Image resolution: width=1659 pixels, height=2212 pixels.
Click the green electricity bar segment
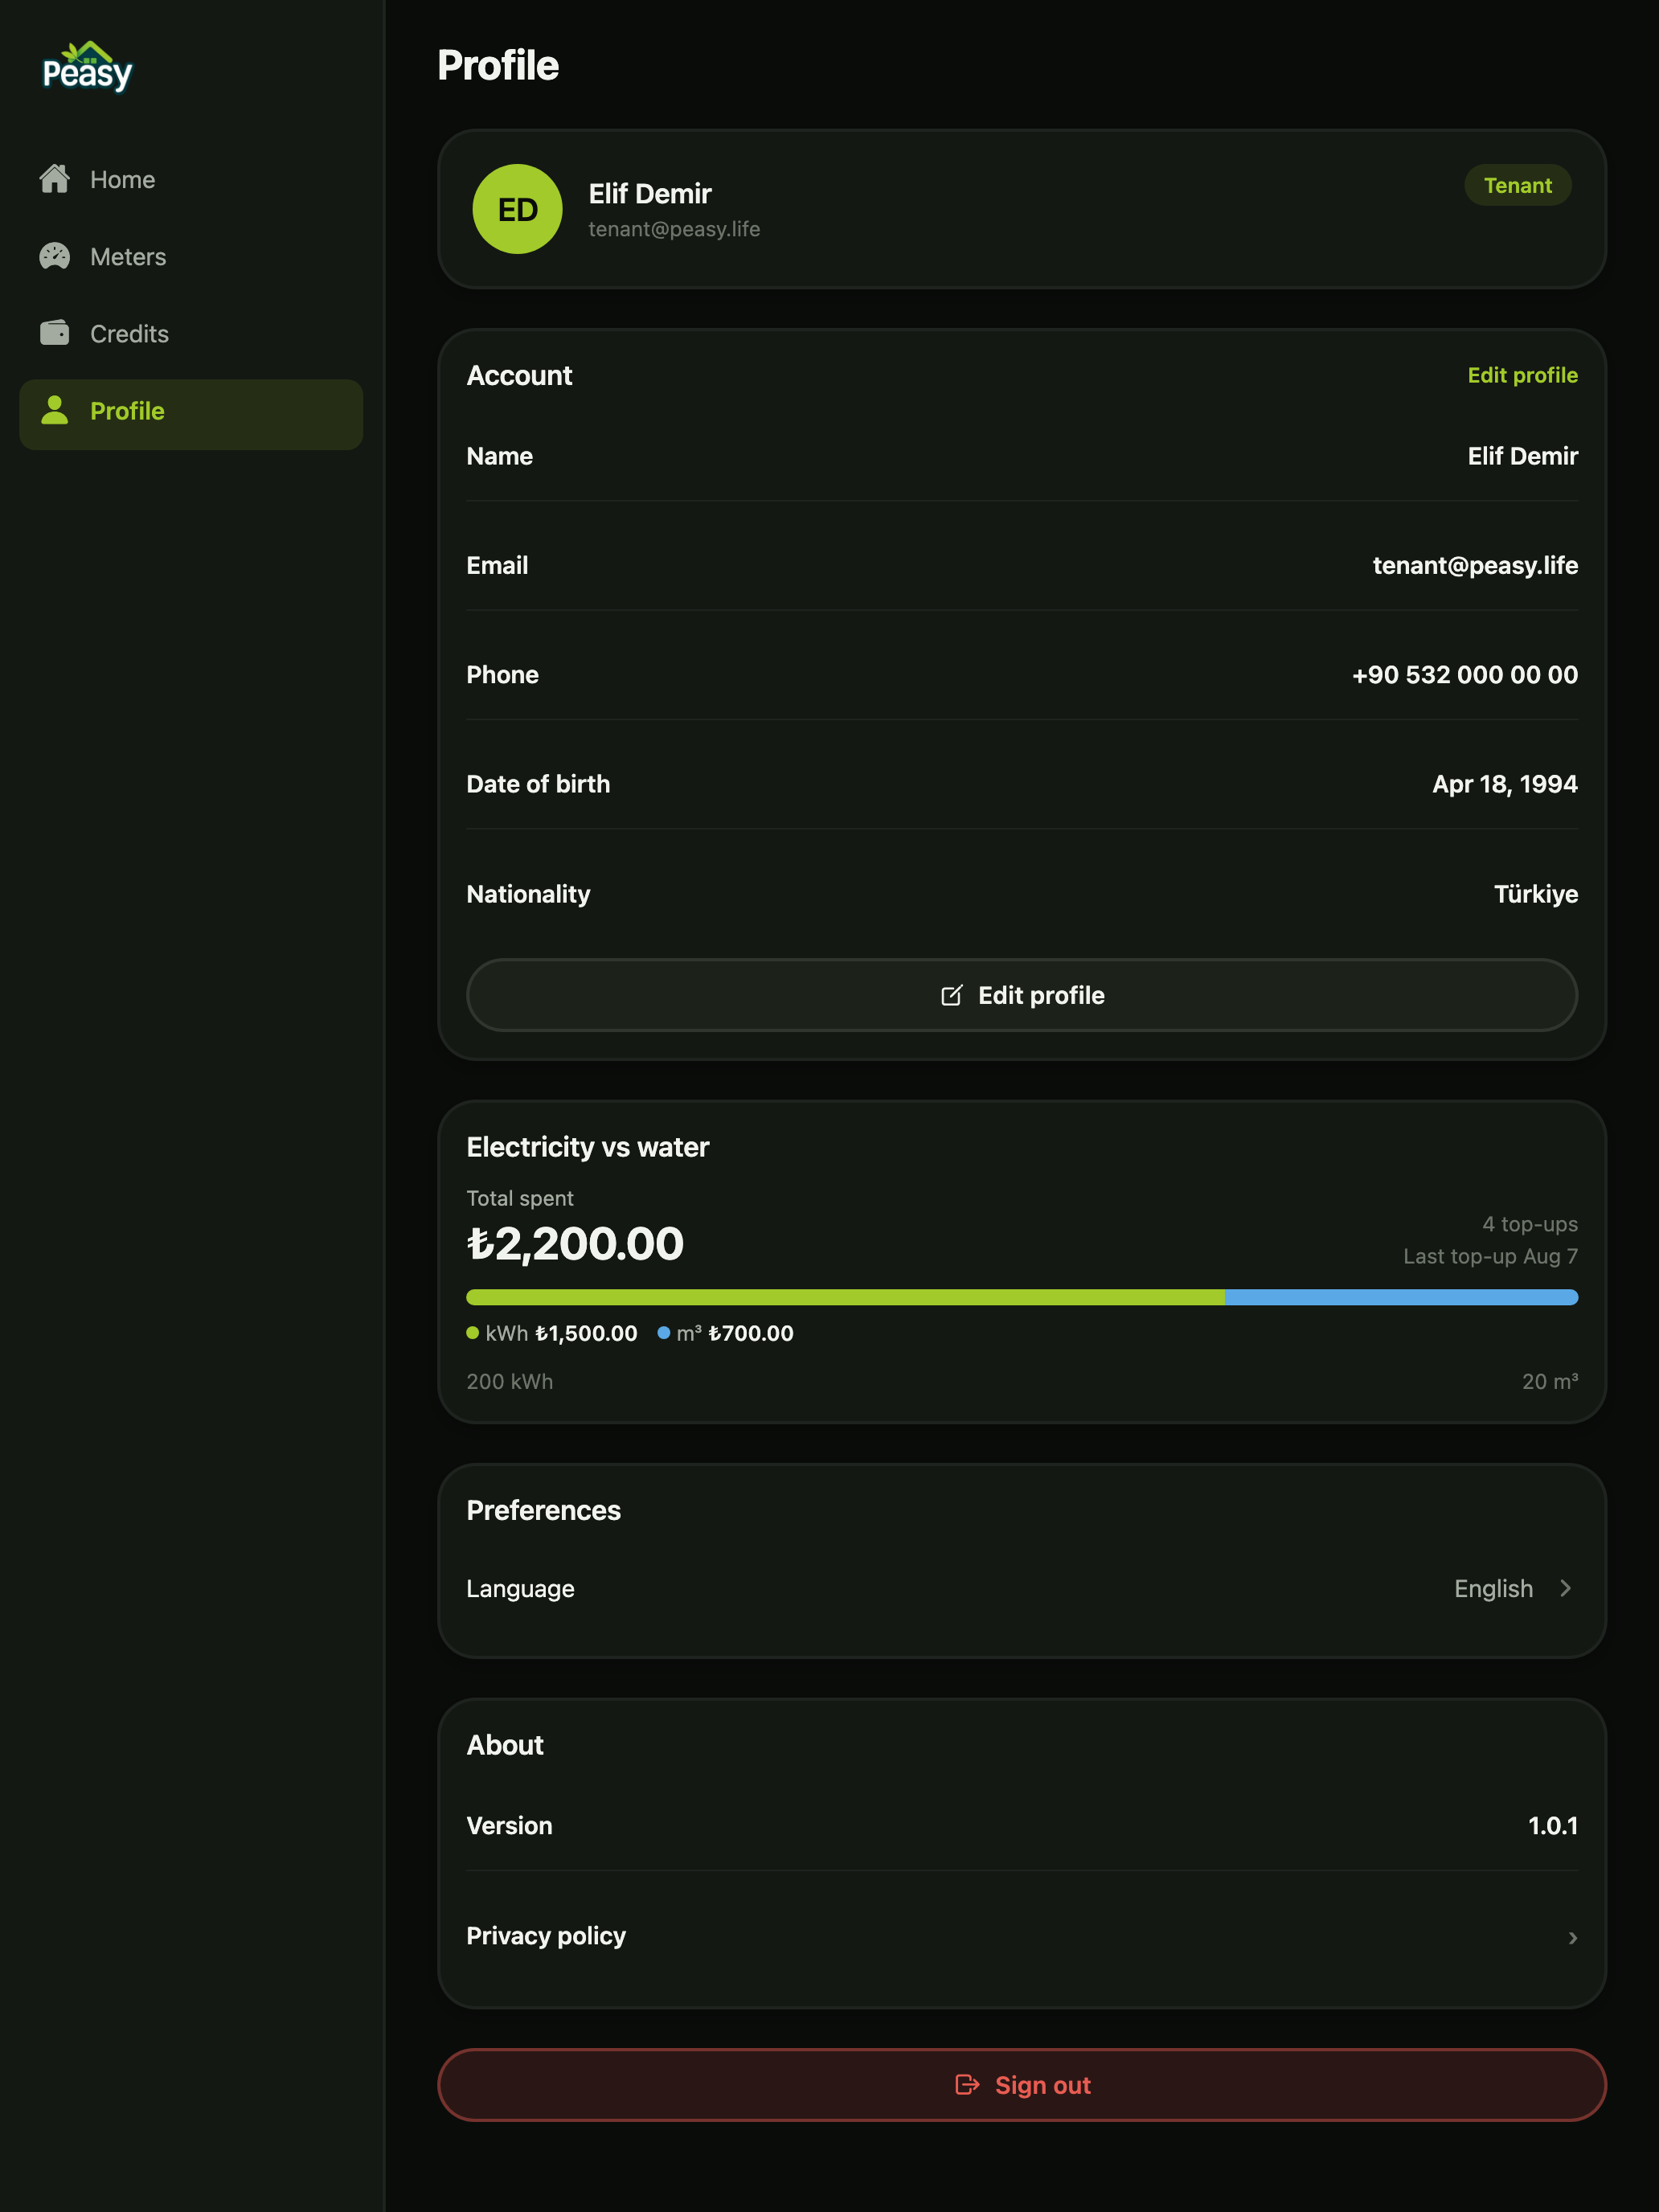[x=845, y=1297]
